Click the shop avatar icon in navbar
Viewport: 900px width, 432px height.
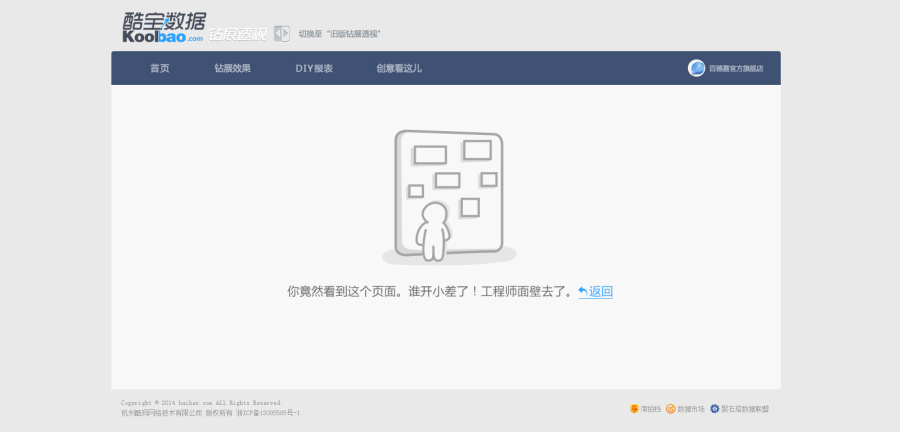pos(696,68)
